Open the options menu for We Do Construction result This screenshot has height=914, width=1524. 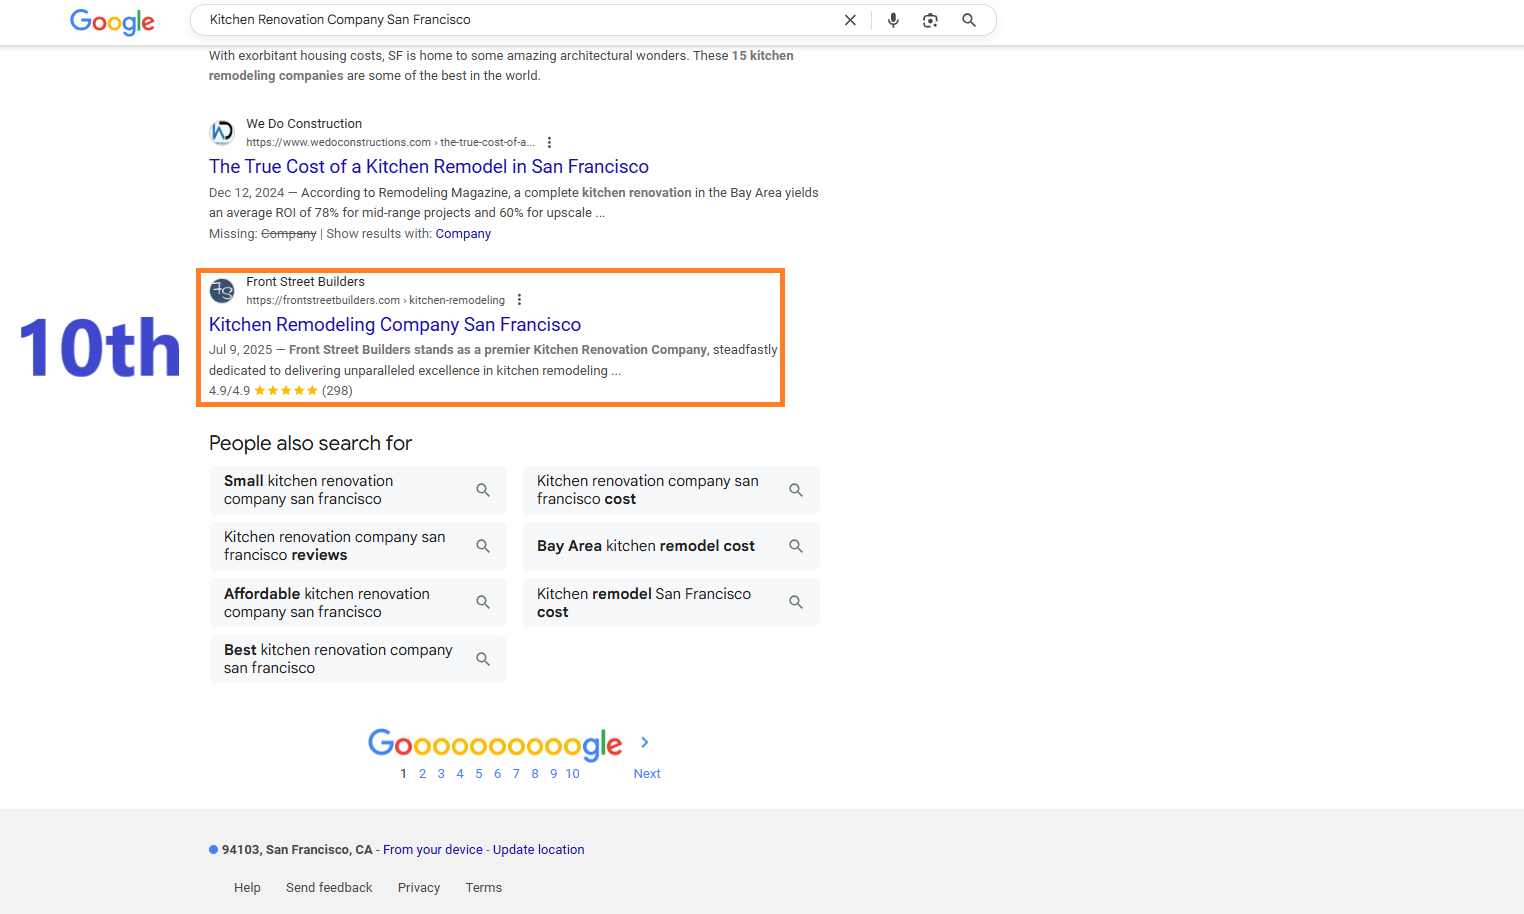[549, 142]
